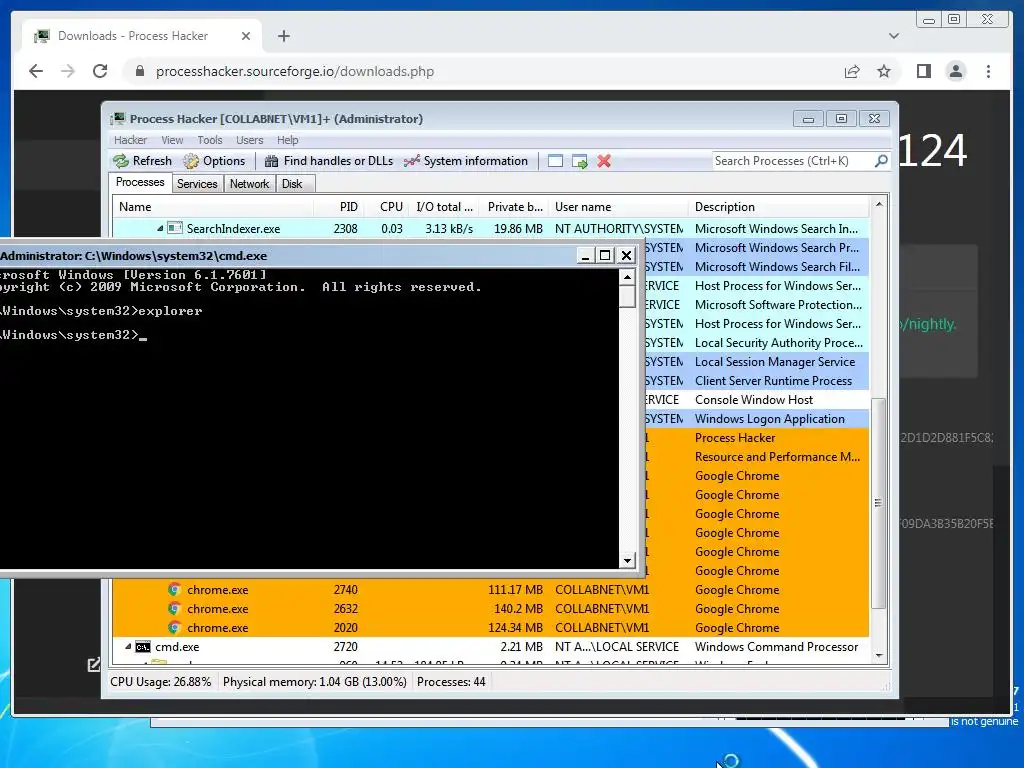Open a new Chrome tab
The image size is (1024, 768).
(283, 36)
